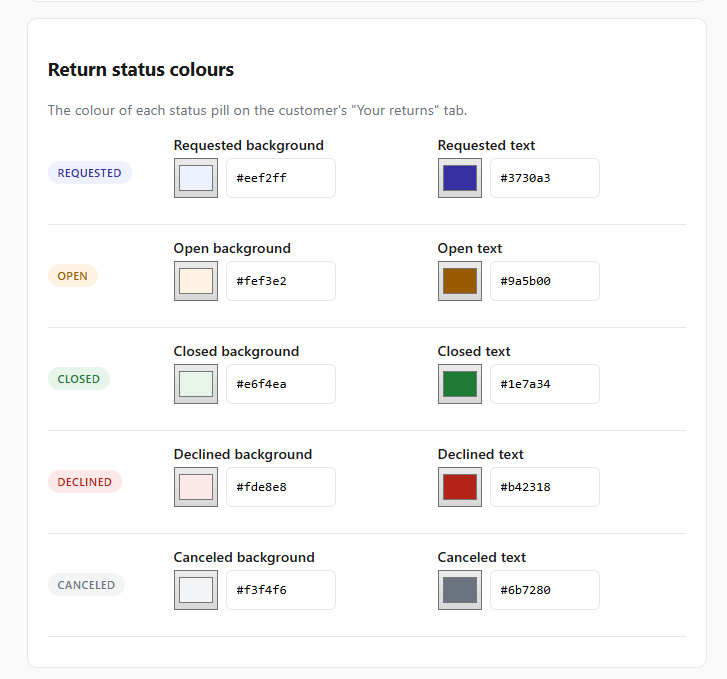Click the CANCELED status pill preview
This screenshot has width=727, height=679.
click(86, 585)
